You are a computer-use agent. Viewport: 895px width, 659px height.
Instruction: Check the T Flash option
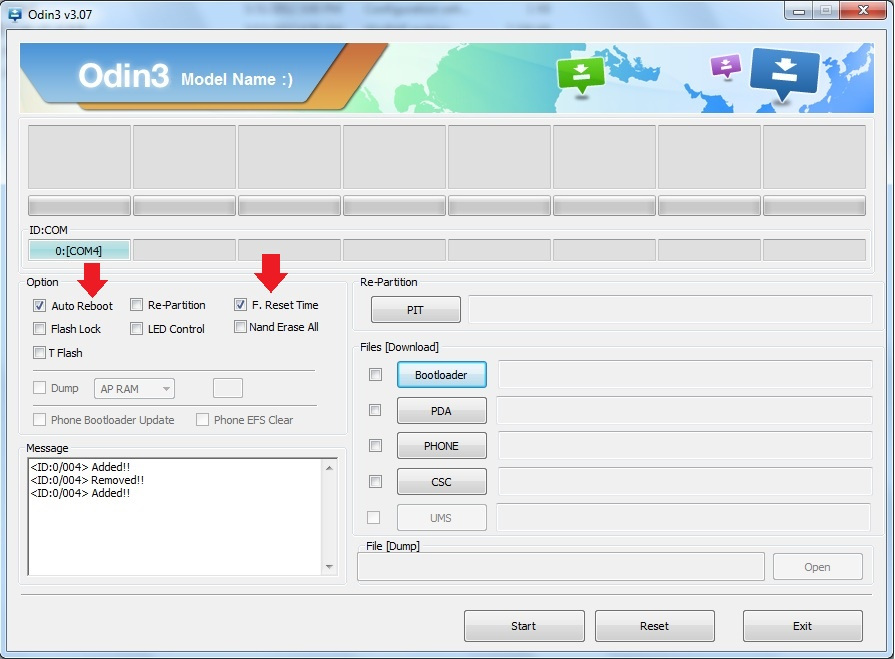pyautogui.click(x=40, y=353)
